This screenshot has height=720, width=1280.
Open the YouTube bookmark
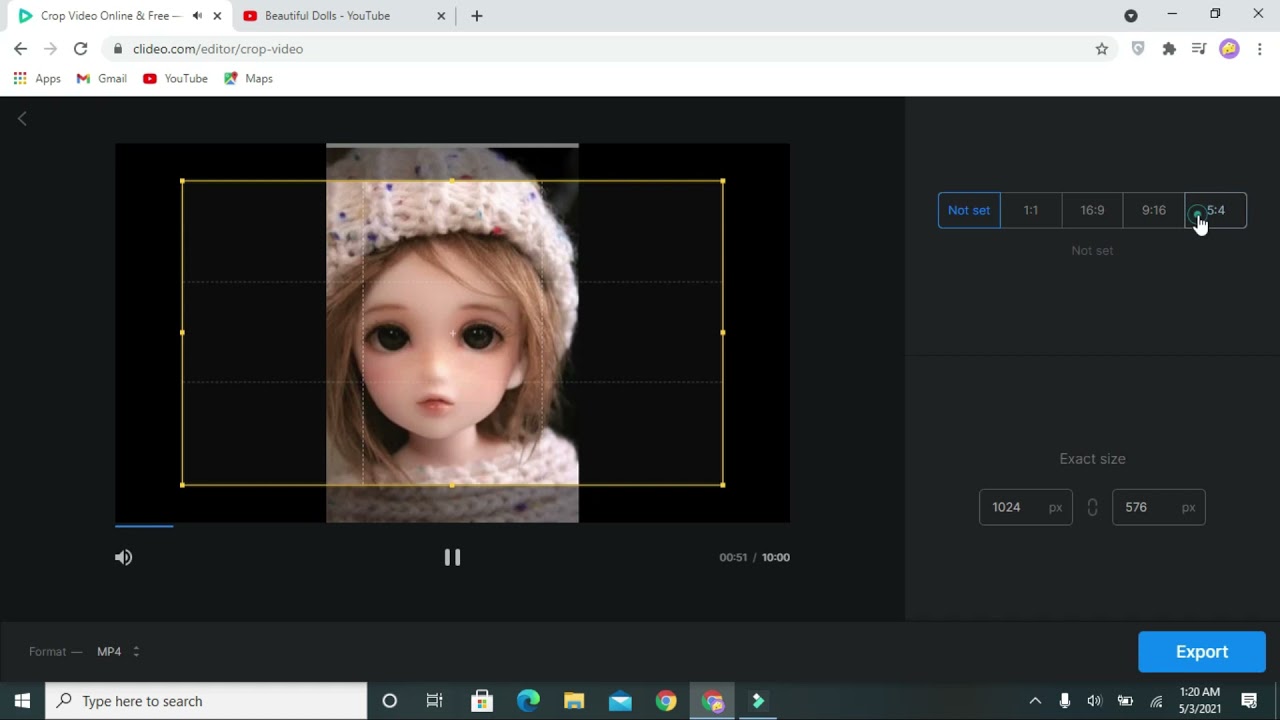(x=175, y=78)
